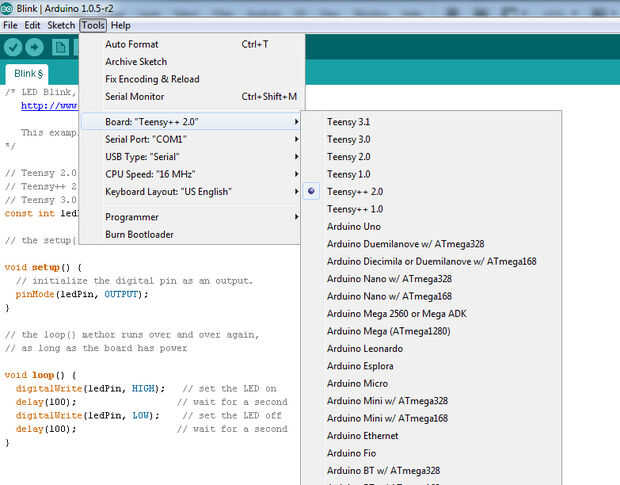Choose Archive Sketch menu entry
Screen dimensions: 620x485
point(192,62)
